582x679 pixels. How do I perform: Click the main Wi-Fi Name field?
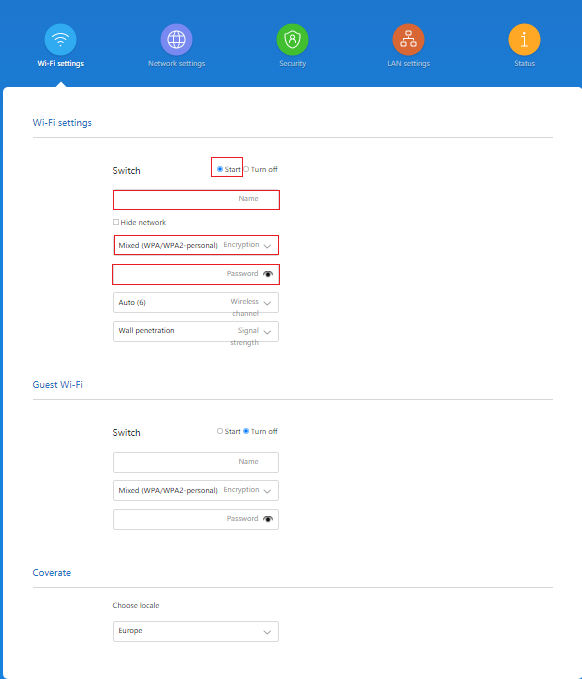(x=196, y=200)
